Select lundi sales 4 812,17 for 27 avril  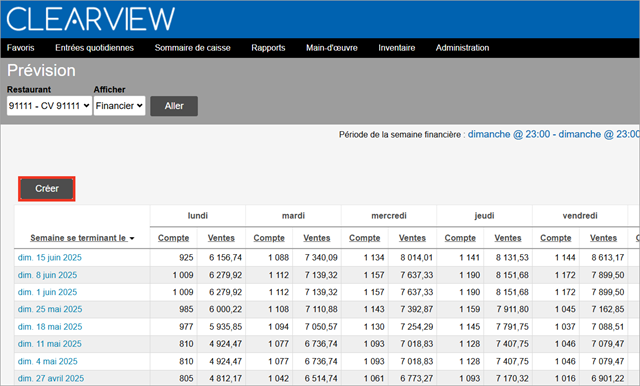coord(225,379)
